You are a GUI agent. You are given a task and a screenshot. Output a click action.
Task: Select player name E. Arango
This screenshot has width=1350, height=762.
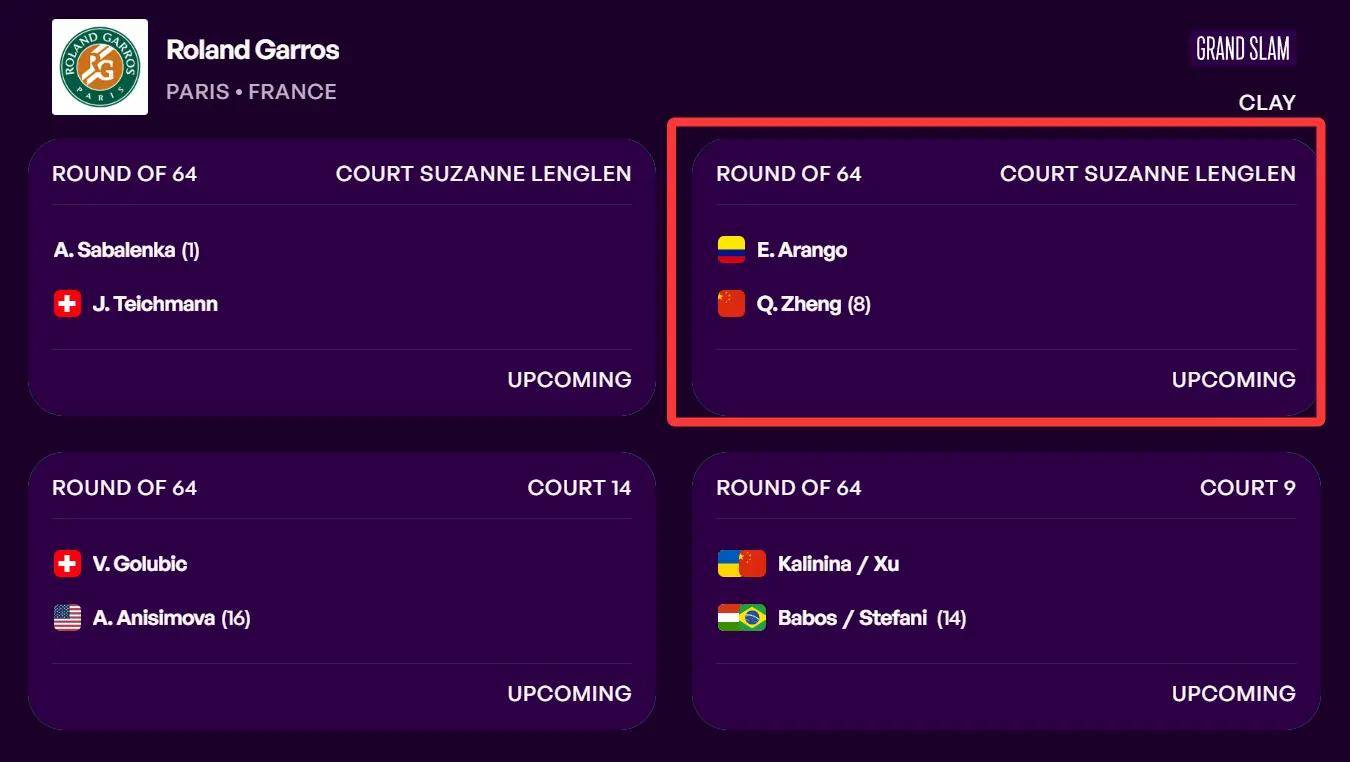point(802,250)
